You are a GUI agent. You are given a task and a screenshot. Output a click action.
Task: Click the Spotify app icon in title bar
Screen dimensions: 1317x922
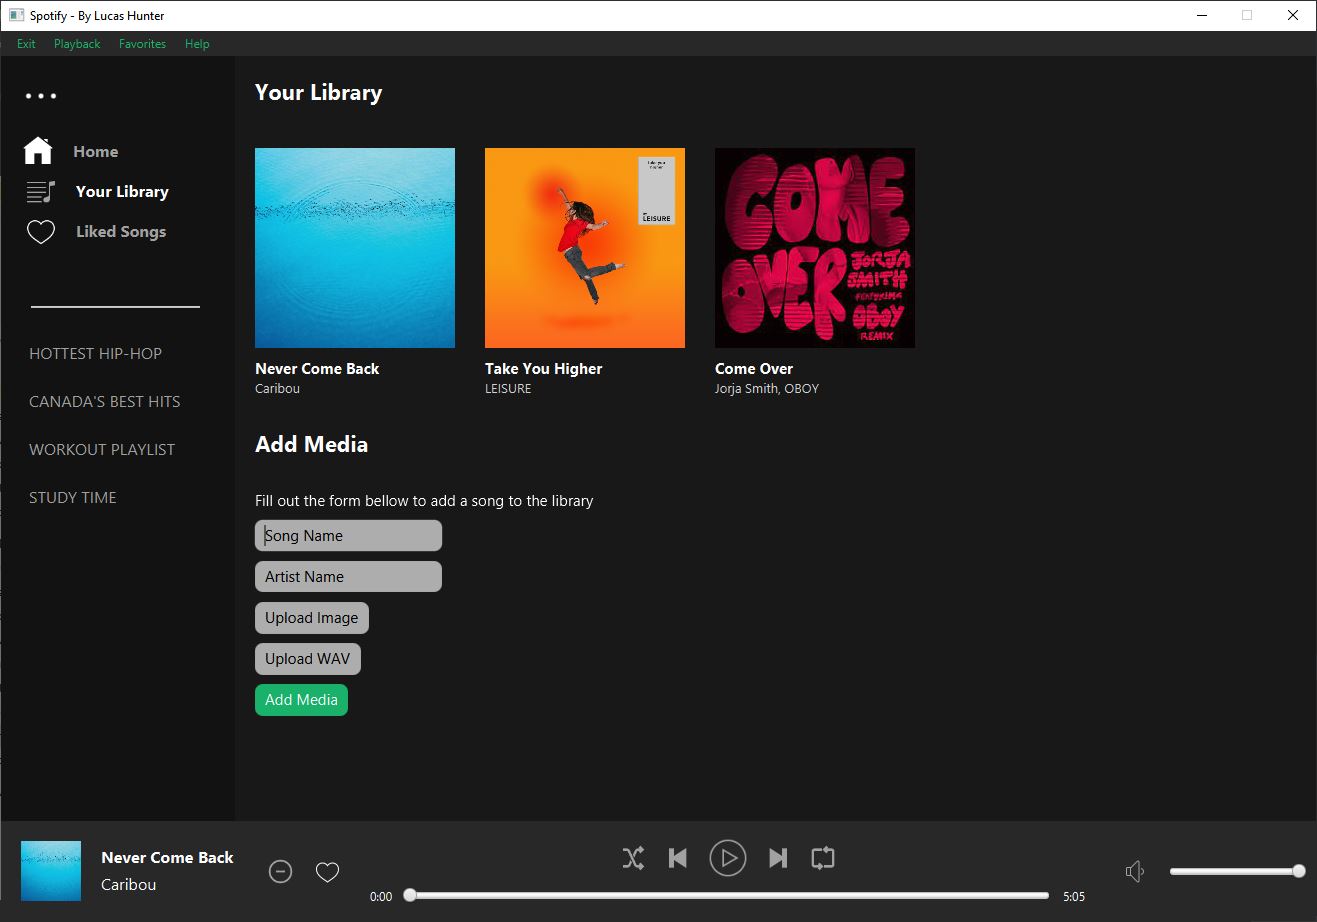point(16,15)
